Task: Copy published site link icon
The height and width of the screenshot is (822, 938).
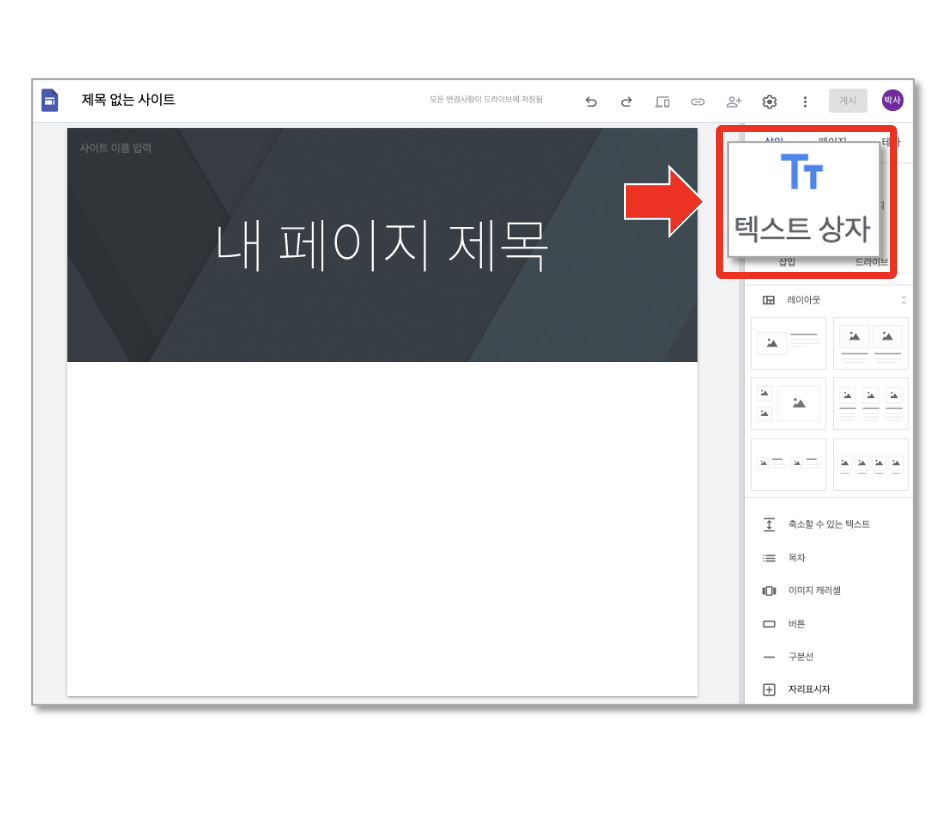Action: pos(698,102)
